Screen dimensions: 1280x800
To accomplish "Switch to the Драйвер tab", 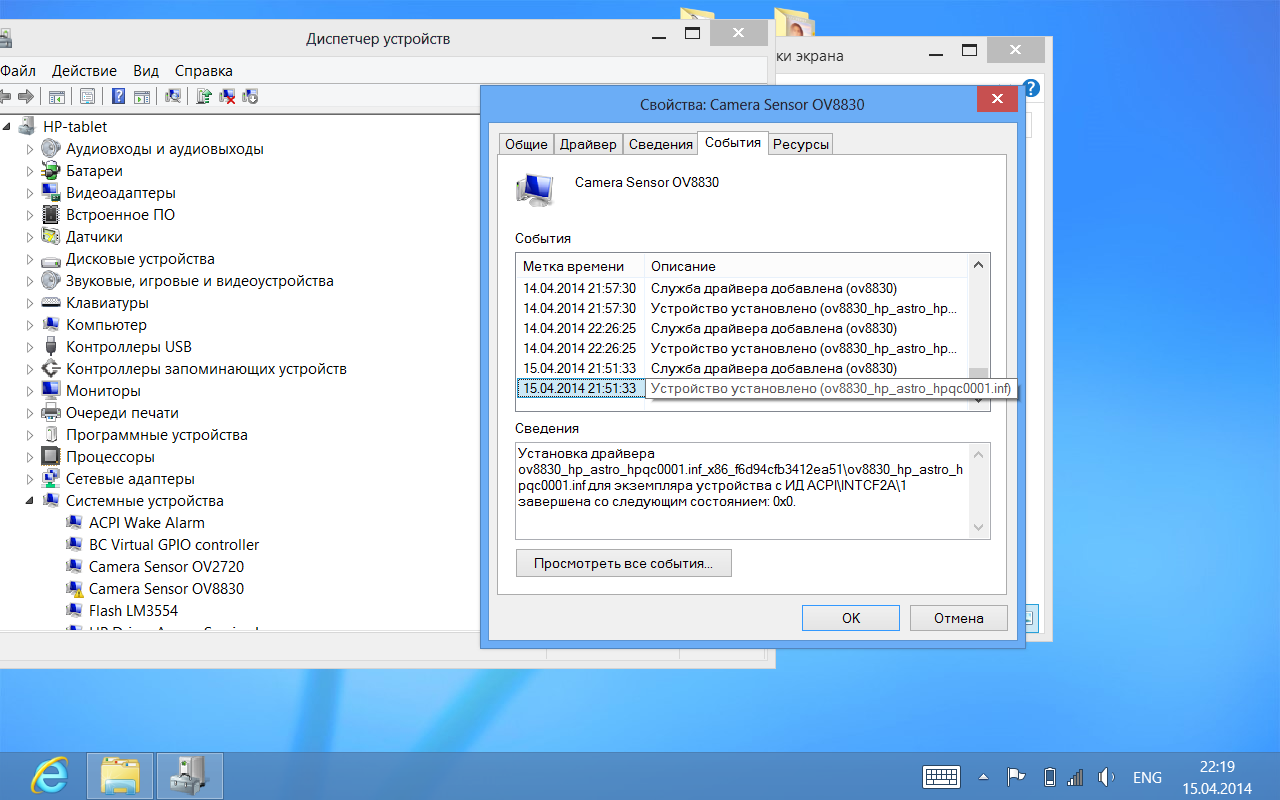I will tap(588, 144).
